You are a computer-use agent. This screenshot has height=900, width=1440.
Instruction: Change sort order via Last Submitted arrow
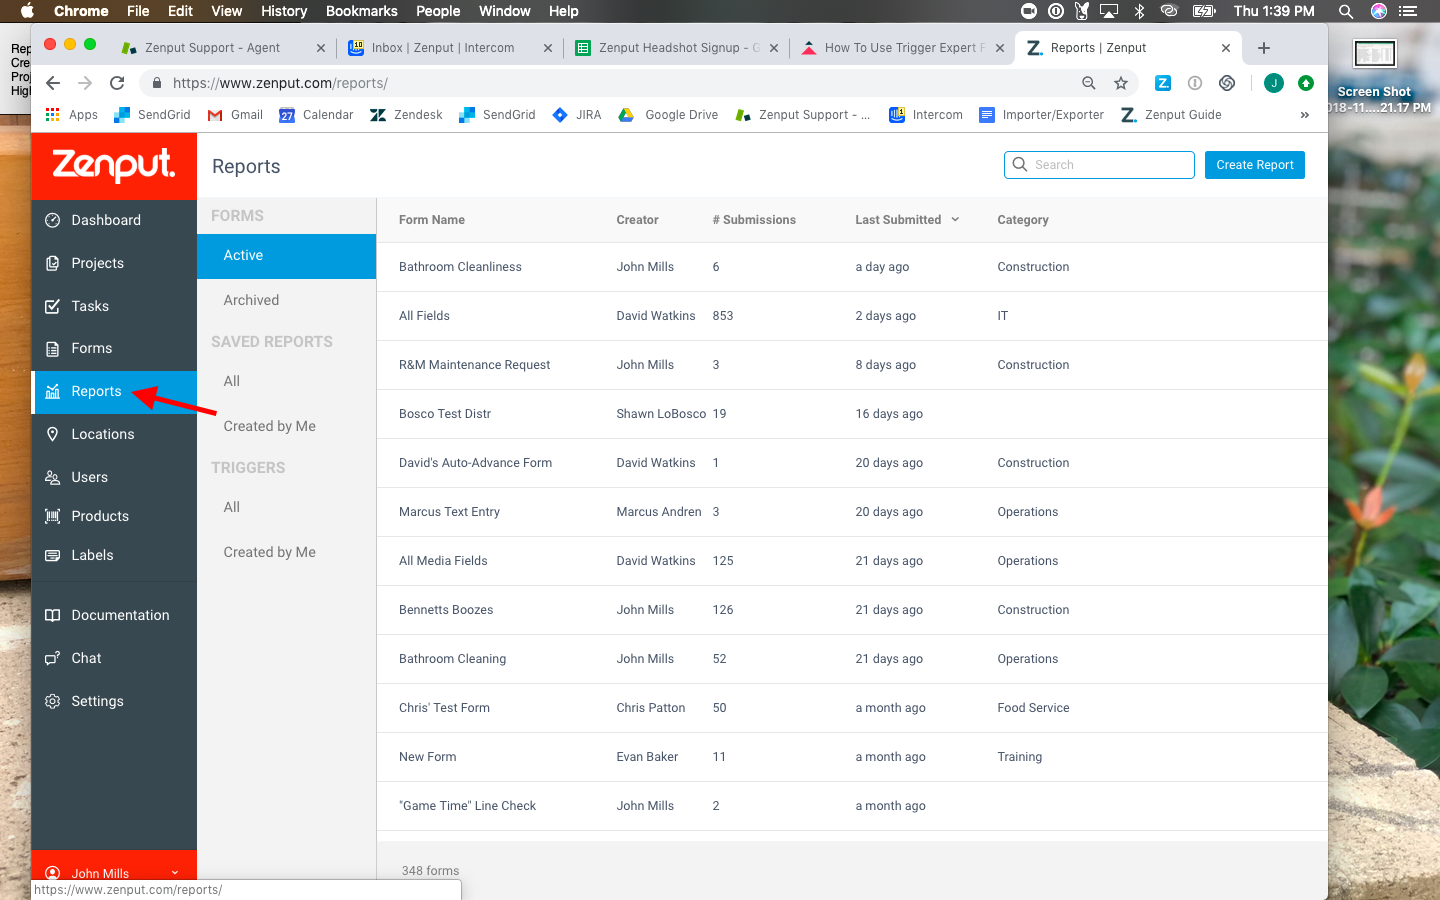coord(957,219)
